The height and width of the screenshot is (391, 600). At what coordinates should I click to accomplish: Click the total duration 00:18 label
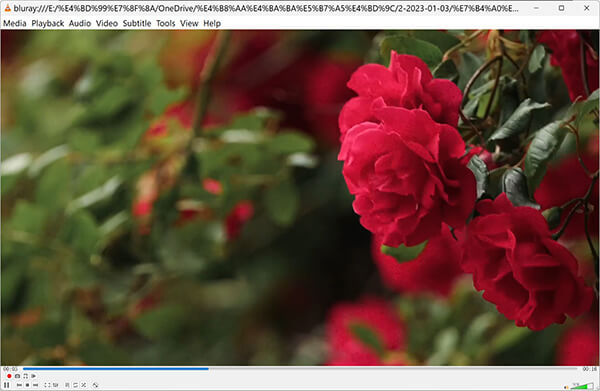(589, 369)
